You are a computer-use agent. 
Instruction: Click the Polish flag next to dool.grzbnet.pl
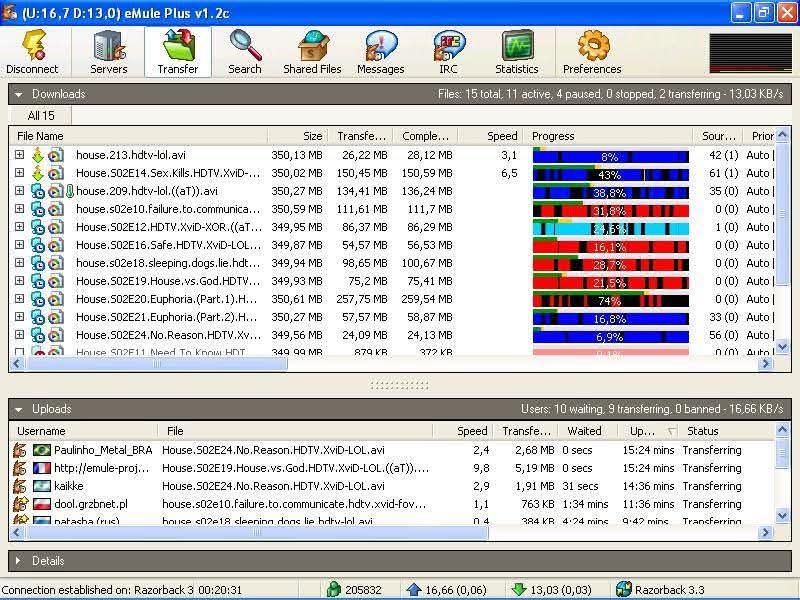pyautogui.click(x=42, y=504)
